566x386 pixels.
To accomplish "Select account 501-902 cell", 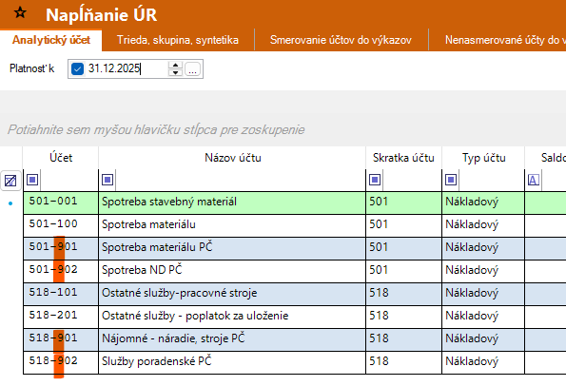I will [61, 271].
